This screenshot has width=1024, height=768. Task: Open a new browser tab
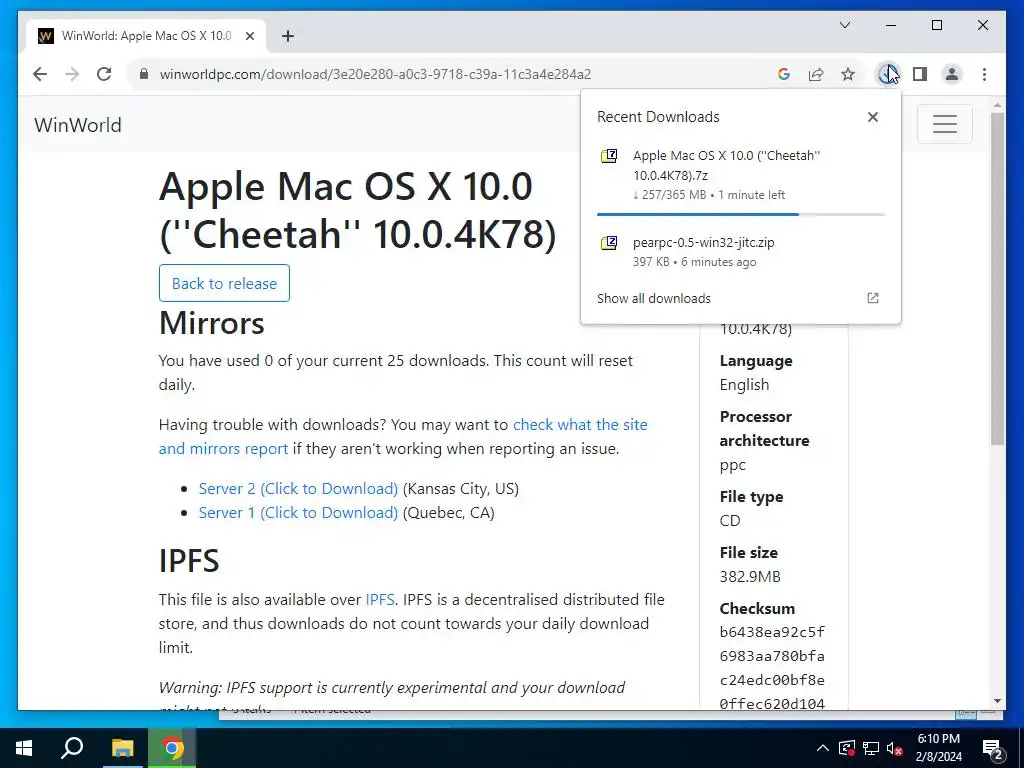click(x=287, y=36)
